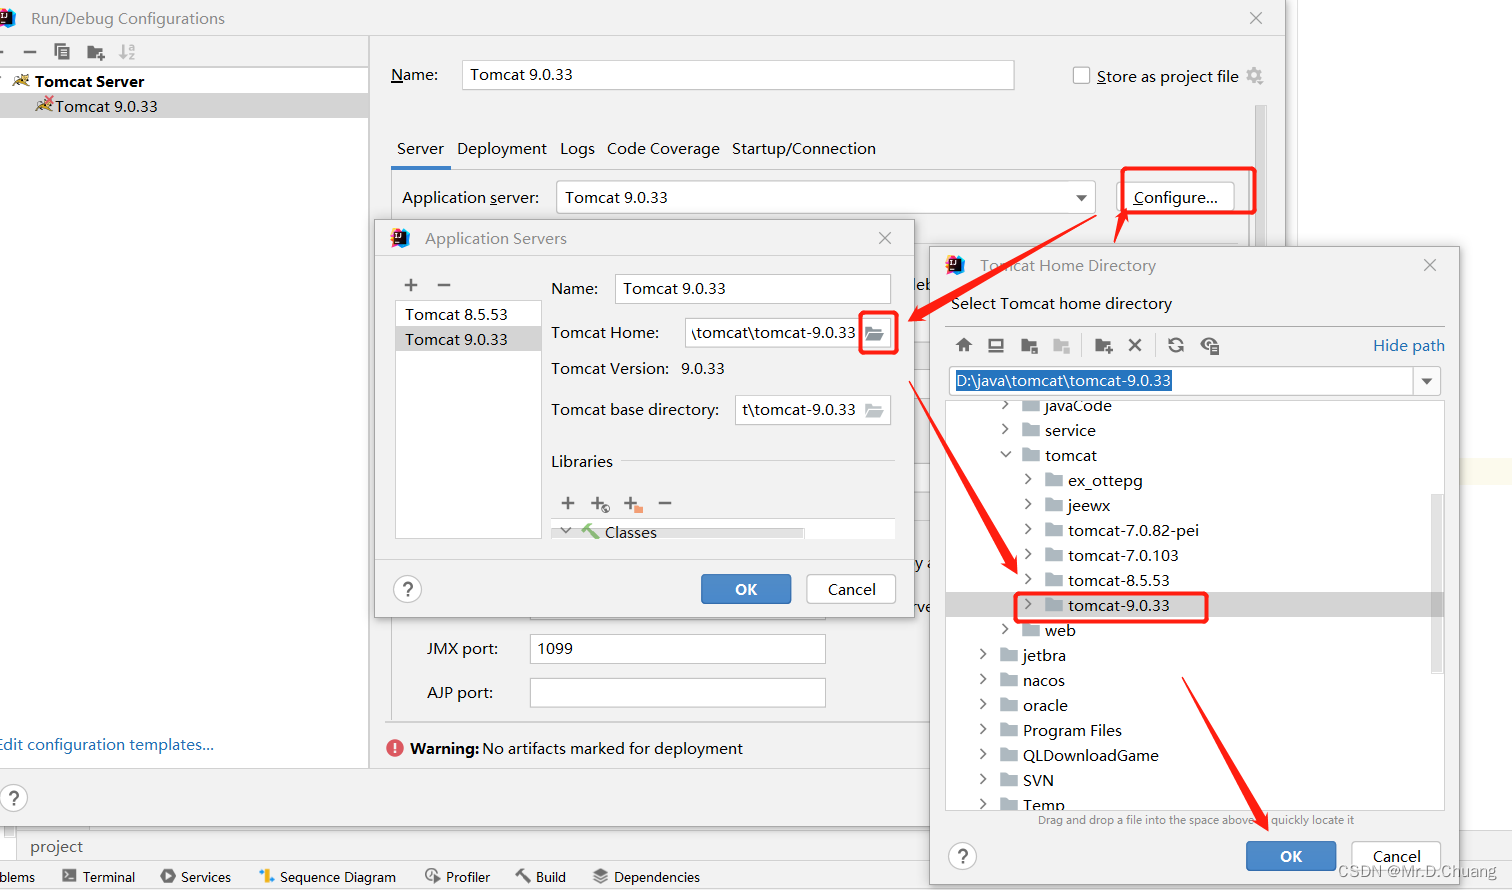Go to home directory in file chooser

point(964,345)
